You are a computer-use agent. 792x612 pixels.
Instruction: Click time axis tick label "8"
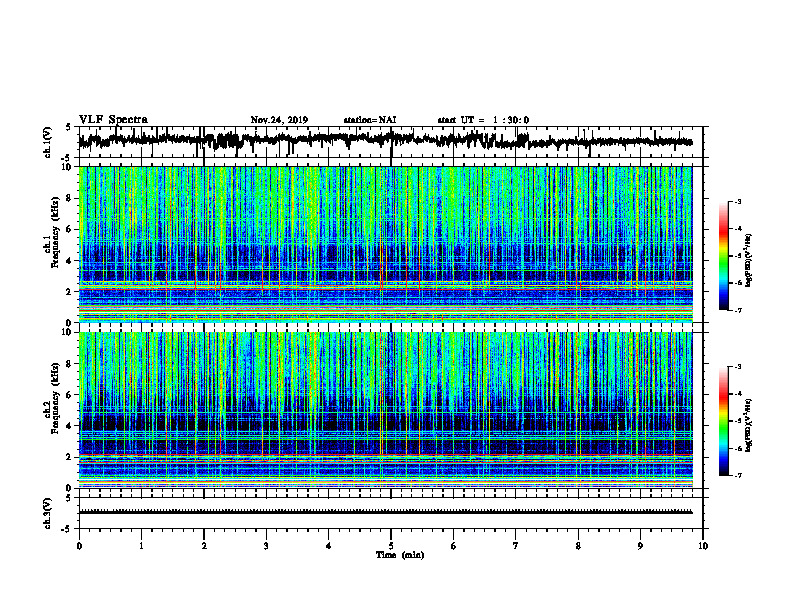[578, 546]
